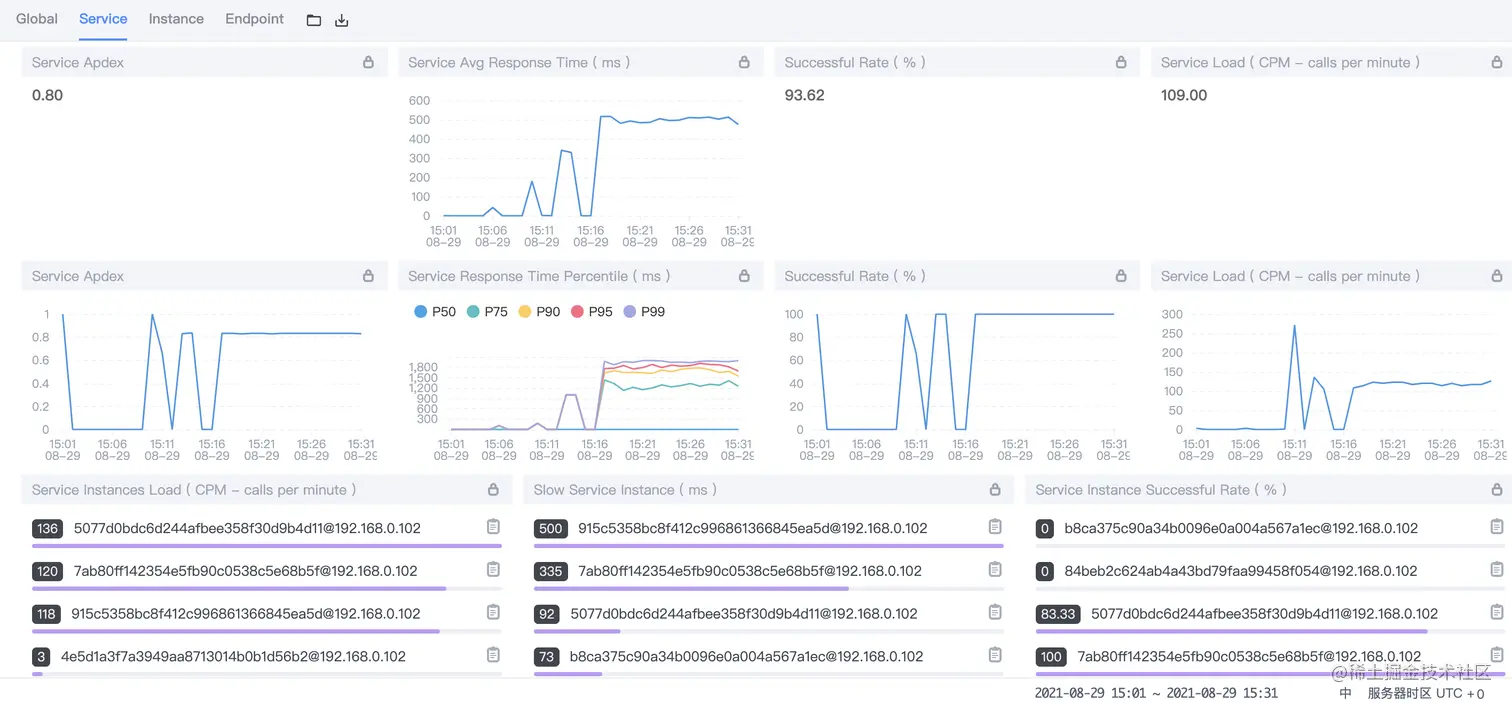Click lock icon on Service Instances Load panel
Viewport: 1512px width, 703px height.
pyautogui.click(x=493, y=490)
